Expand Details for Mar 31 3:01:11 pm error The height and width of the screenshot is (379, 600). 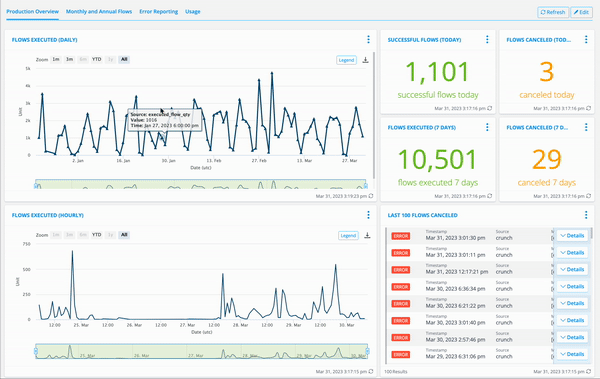572,252
